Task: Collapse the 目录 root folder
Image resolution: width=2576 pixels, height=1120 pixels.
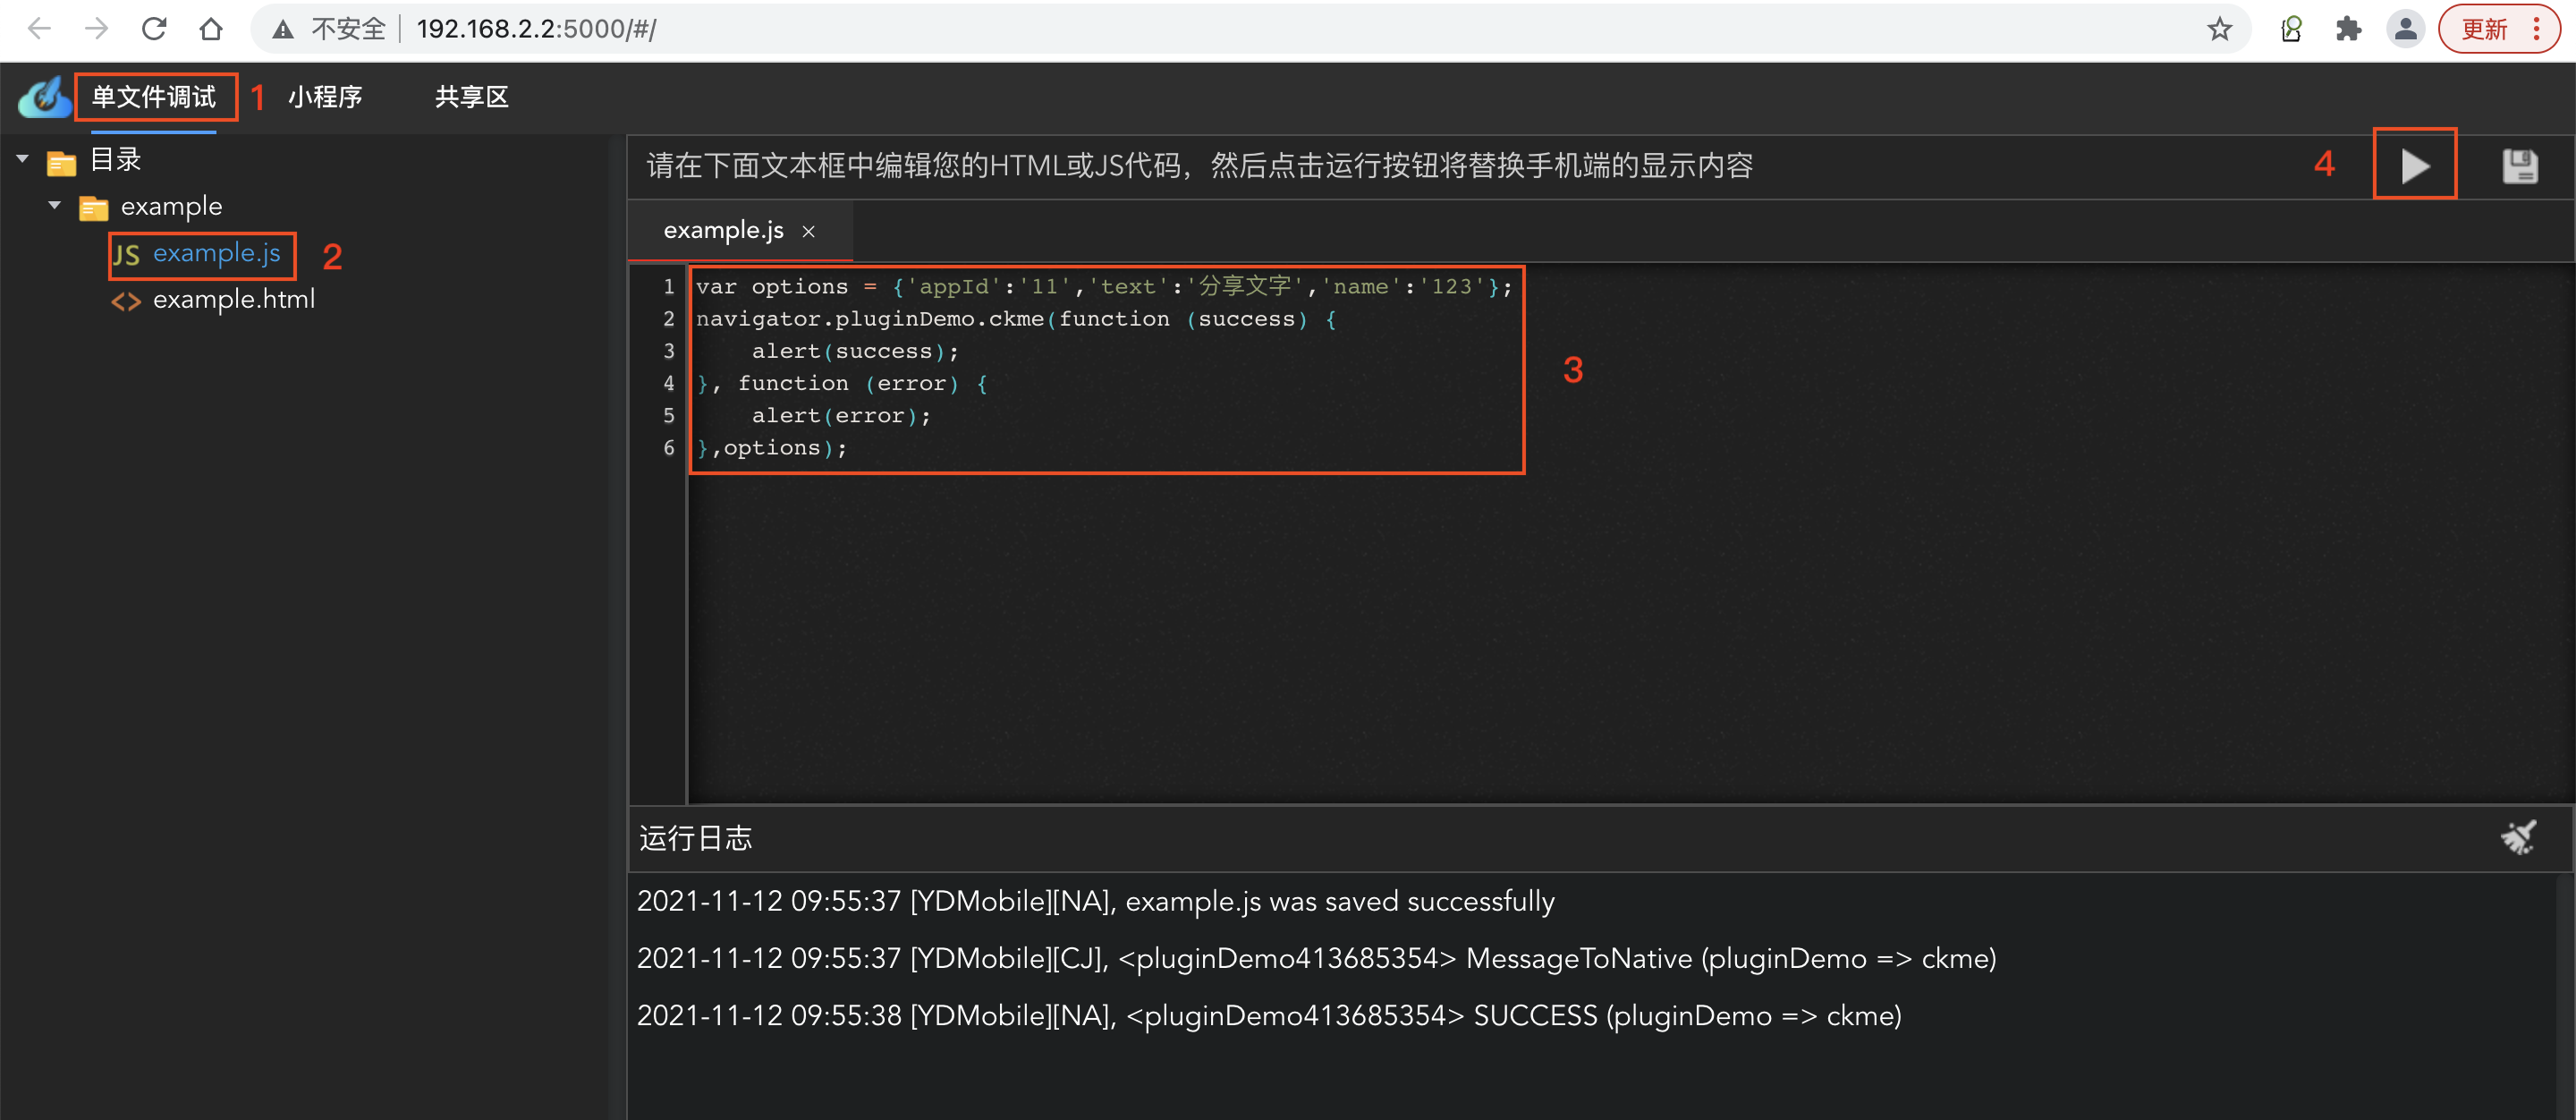Action: point(22,159)
